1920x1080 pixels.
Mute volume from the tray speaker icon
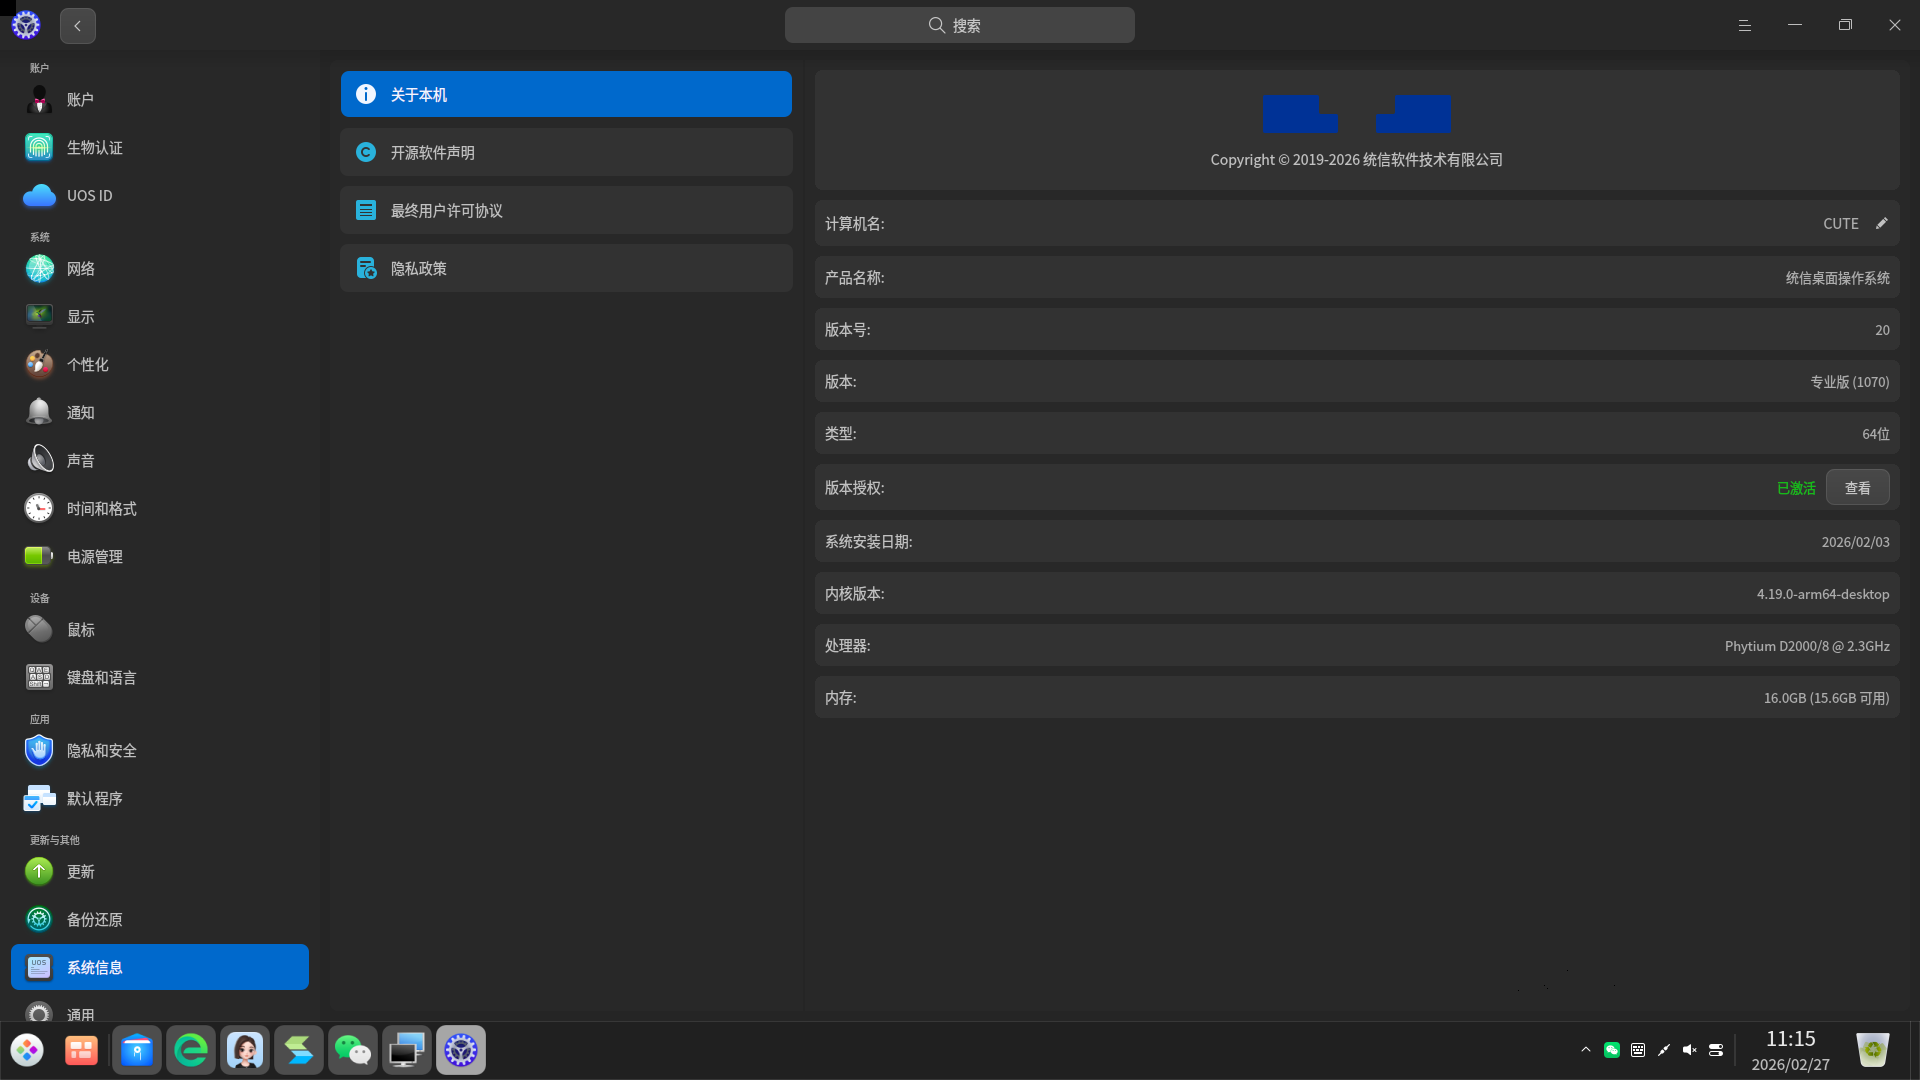click(x=1689, y=1050)
